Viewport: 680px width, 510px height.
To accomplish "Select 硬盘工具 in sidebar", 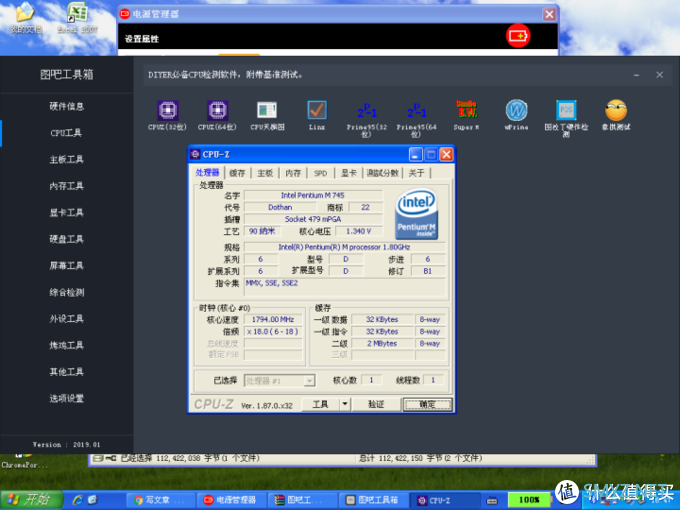I will point(66,239).
